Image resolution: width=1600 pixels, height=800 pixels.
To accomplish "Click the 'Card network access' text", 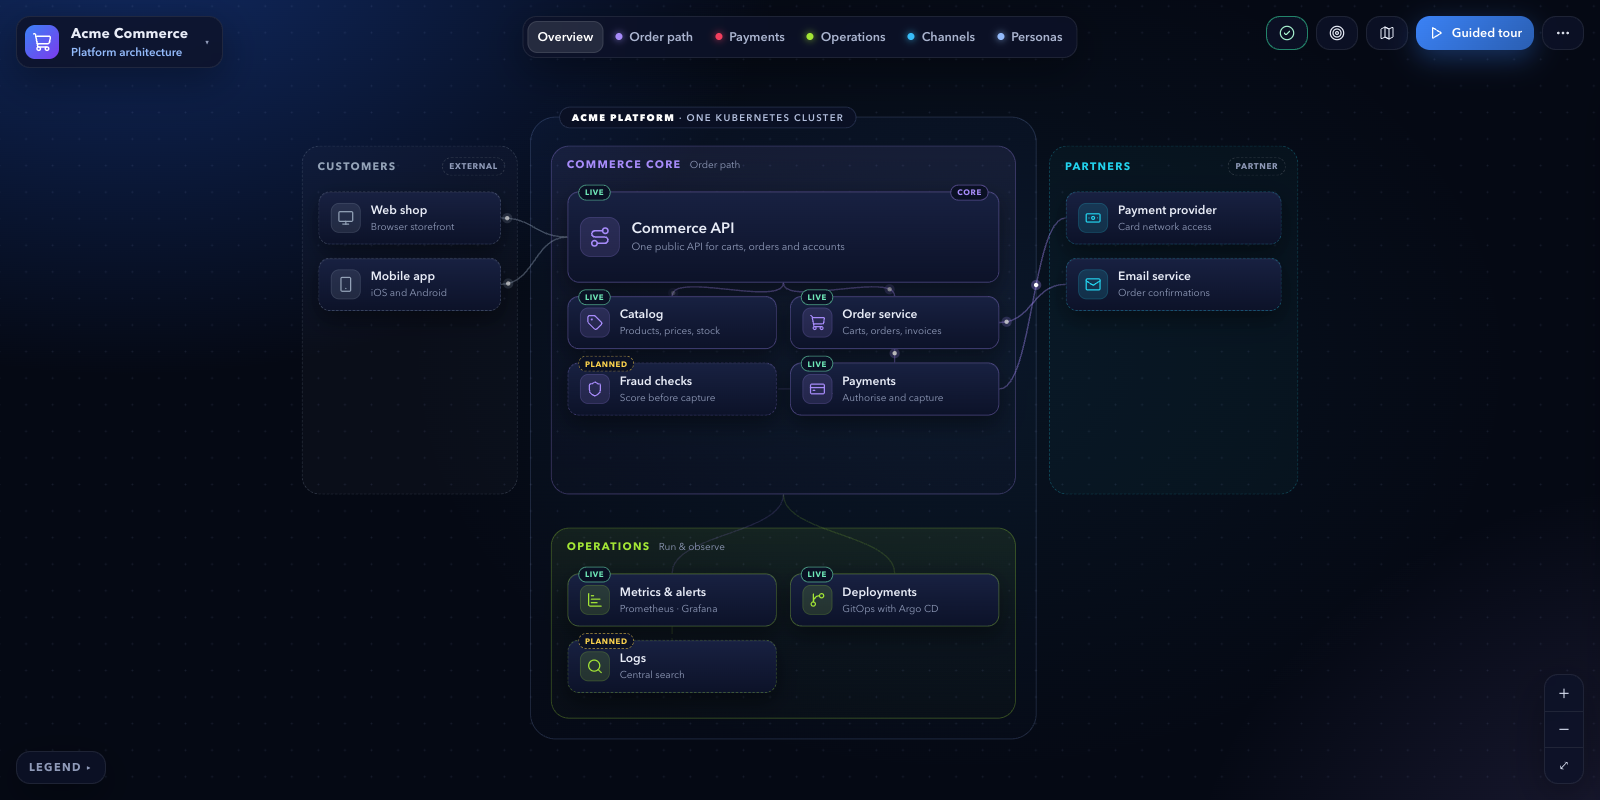I will 1164,227.
